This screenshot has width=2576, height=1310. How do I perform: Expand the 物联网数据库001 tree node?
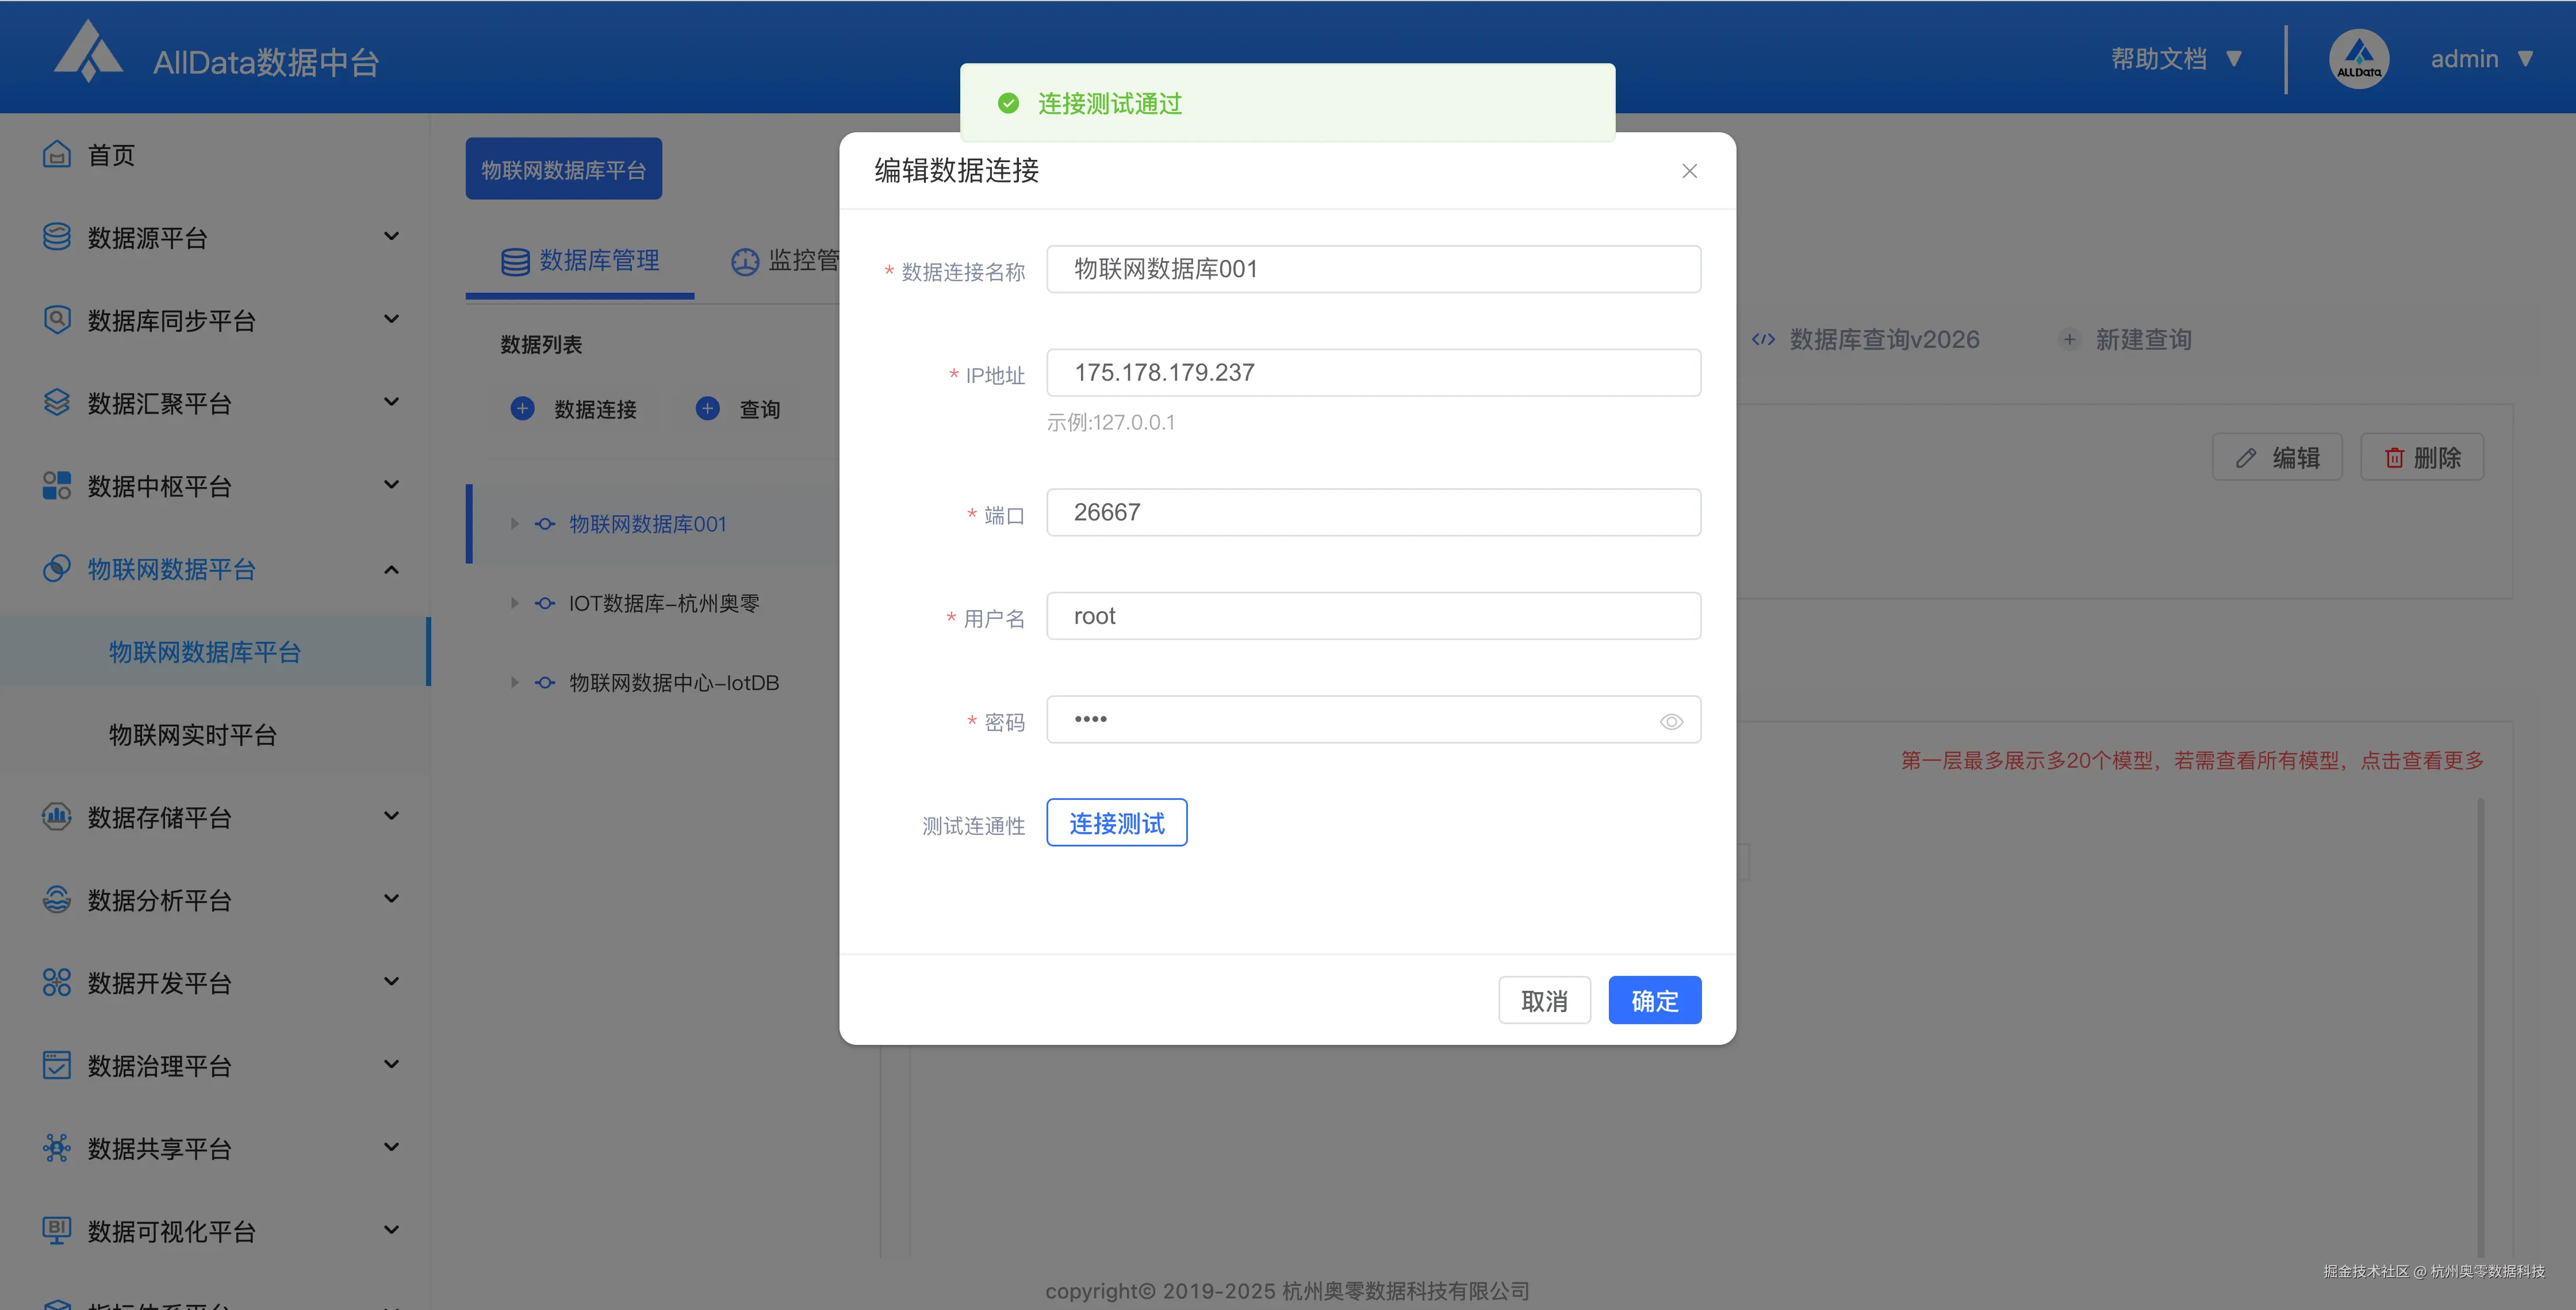[515, 524]
